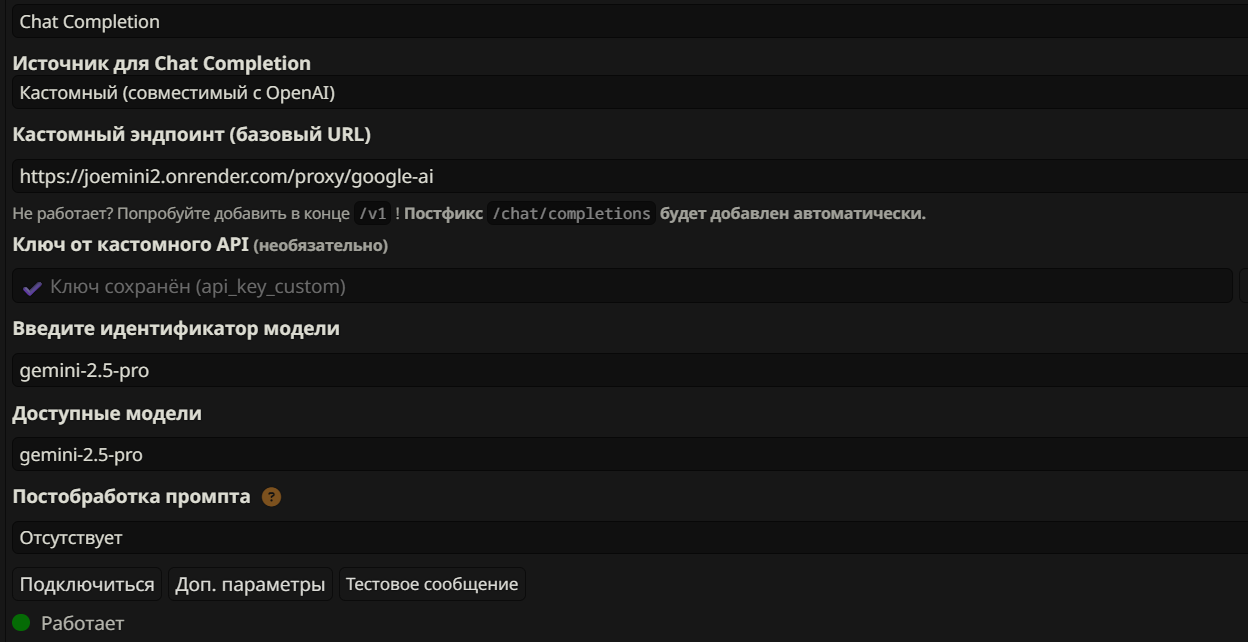Image resolution: width=1256 pixels, height=644 pixels.
Task: Click the green connection status indicator
Action: [21, 623]
